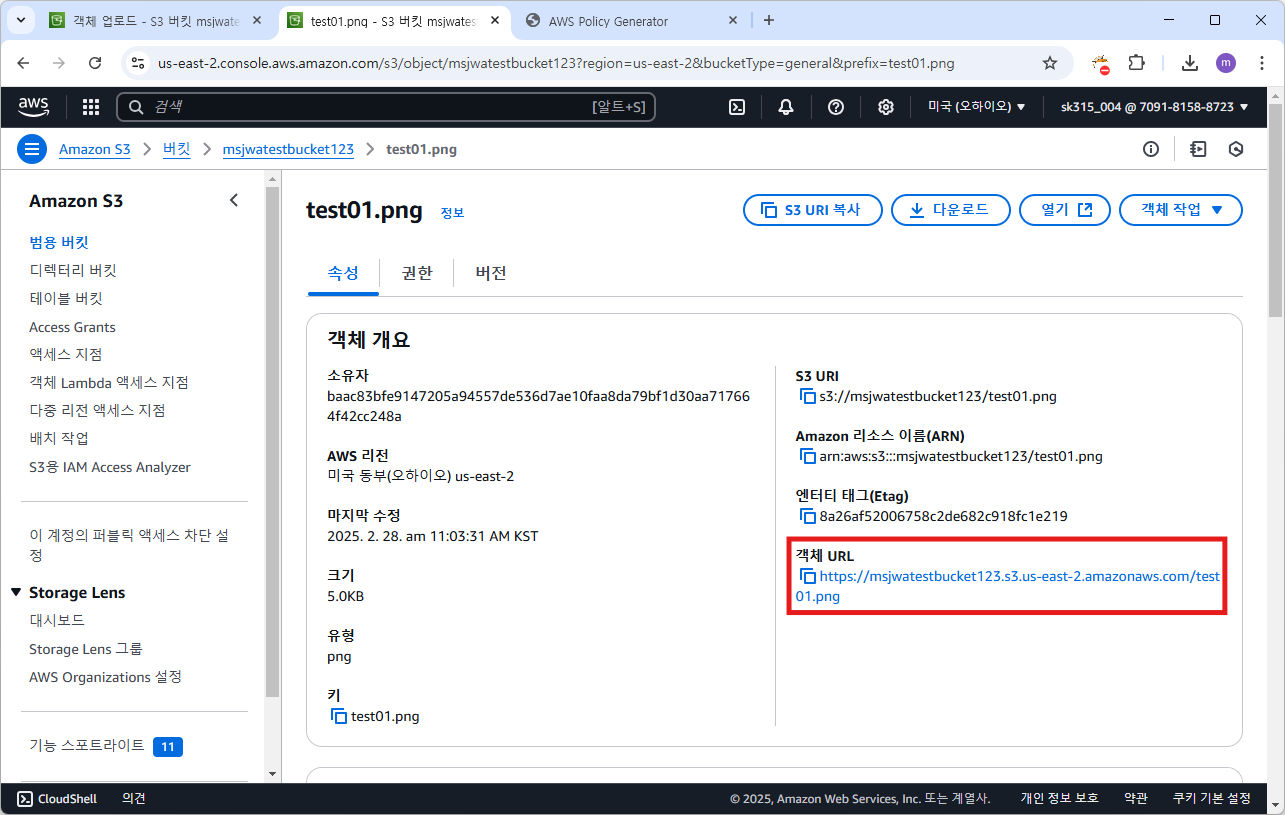Viewport: 1285px width, 815px height.
Task: Open the object URL link
Action: click(1007, 586)
